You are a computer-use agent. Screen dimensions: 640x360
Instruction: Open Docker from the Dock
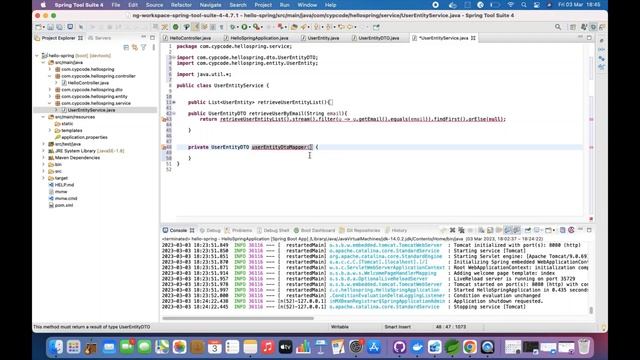click(x=417, y=347)
